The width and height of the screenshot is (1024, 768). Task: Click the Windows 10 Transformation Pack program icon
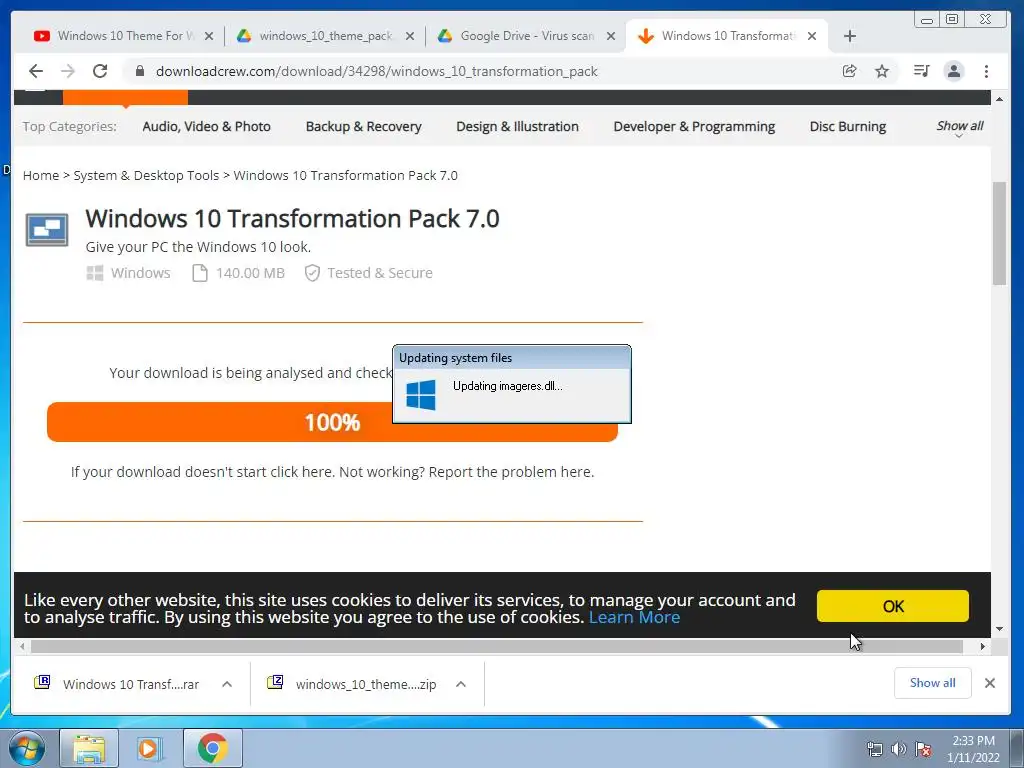point(47,229)
